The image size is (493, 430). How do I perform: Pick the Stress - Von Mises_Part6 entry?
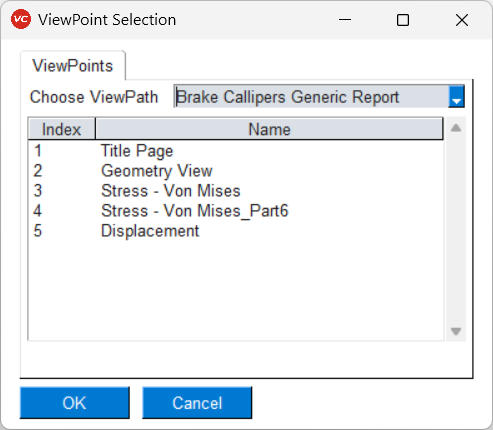click(236, 211)
